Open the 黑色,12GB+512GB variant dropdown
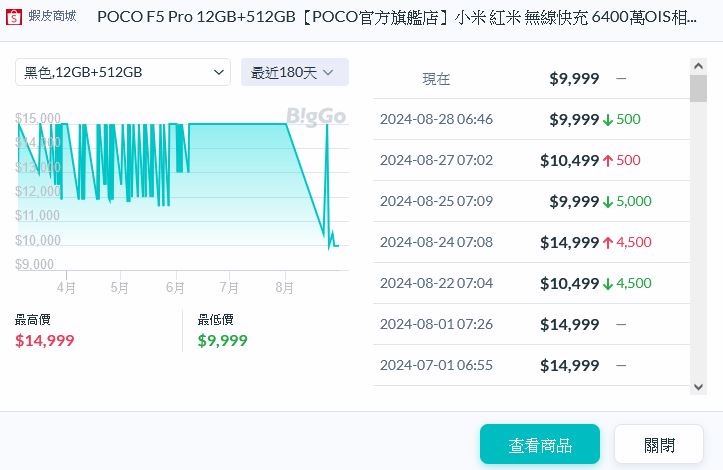 (124, 72)
